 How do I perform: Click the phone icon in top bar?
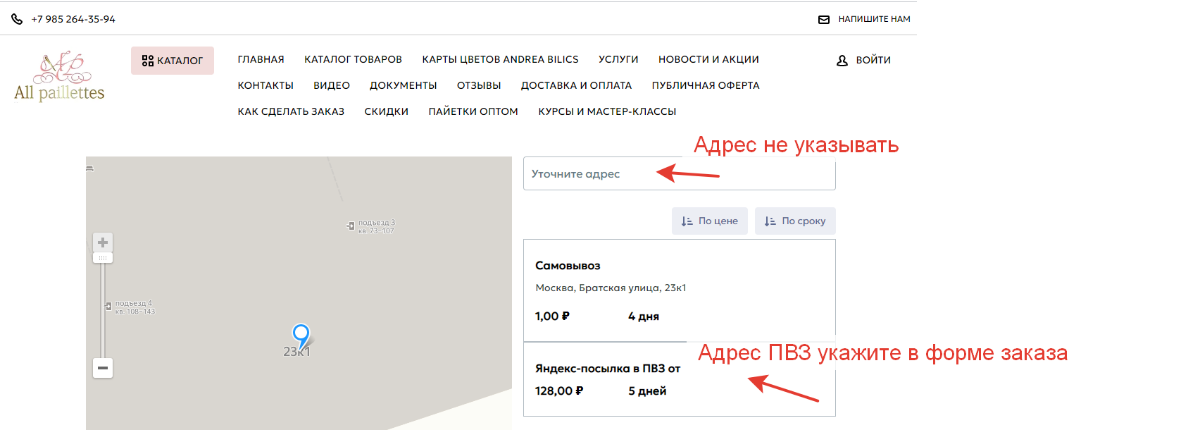click(x=17, y=19)
